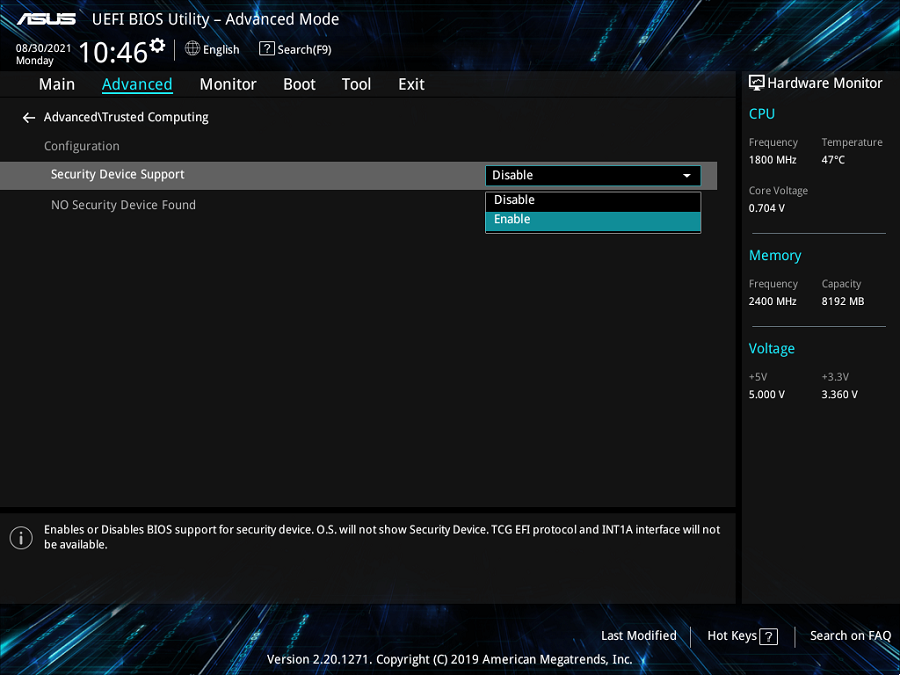Click the help text about security device support
This screenshot has width=900, height=675.
pos(382,537)
